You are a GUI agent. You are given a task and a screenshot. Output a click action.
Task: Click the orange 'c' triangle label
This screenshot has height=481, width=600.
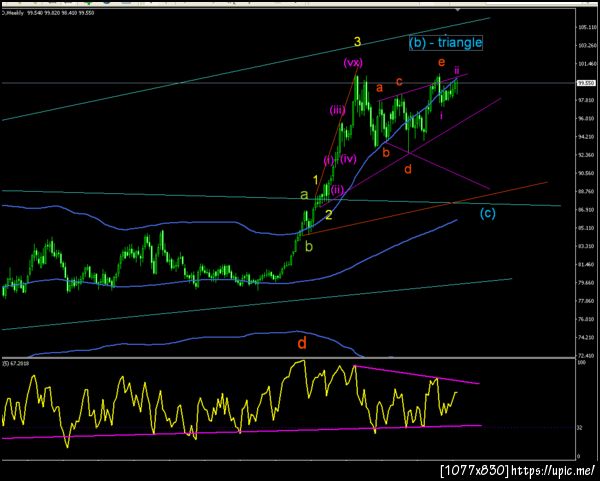pyautogui.click(x=399, y=81)
